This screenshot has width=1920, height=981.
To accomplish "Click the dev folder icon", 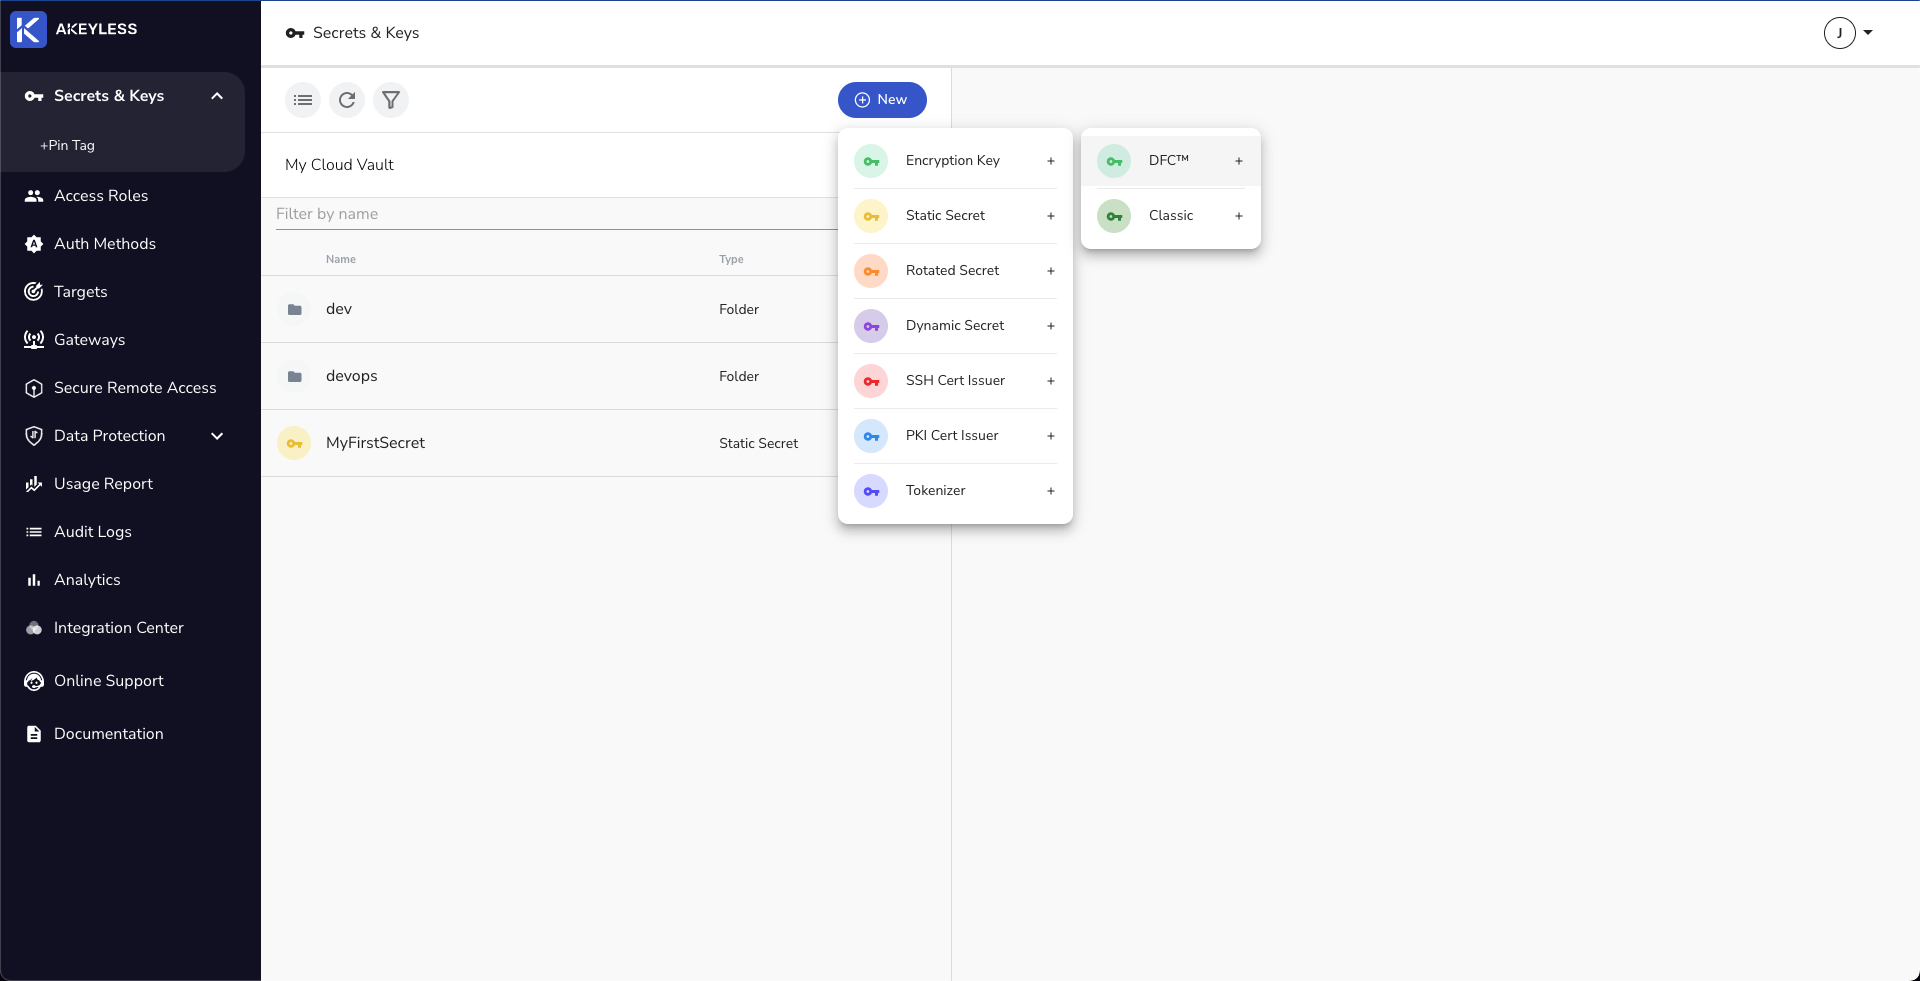I will (294, 310).
